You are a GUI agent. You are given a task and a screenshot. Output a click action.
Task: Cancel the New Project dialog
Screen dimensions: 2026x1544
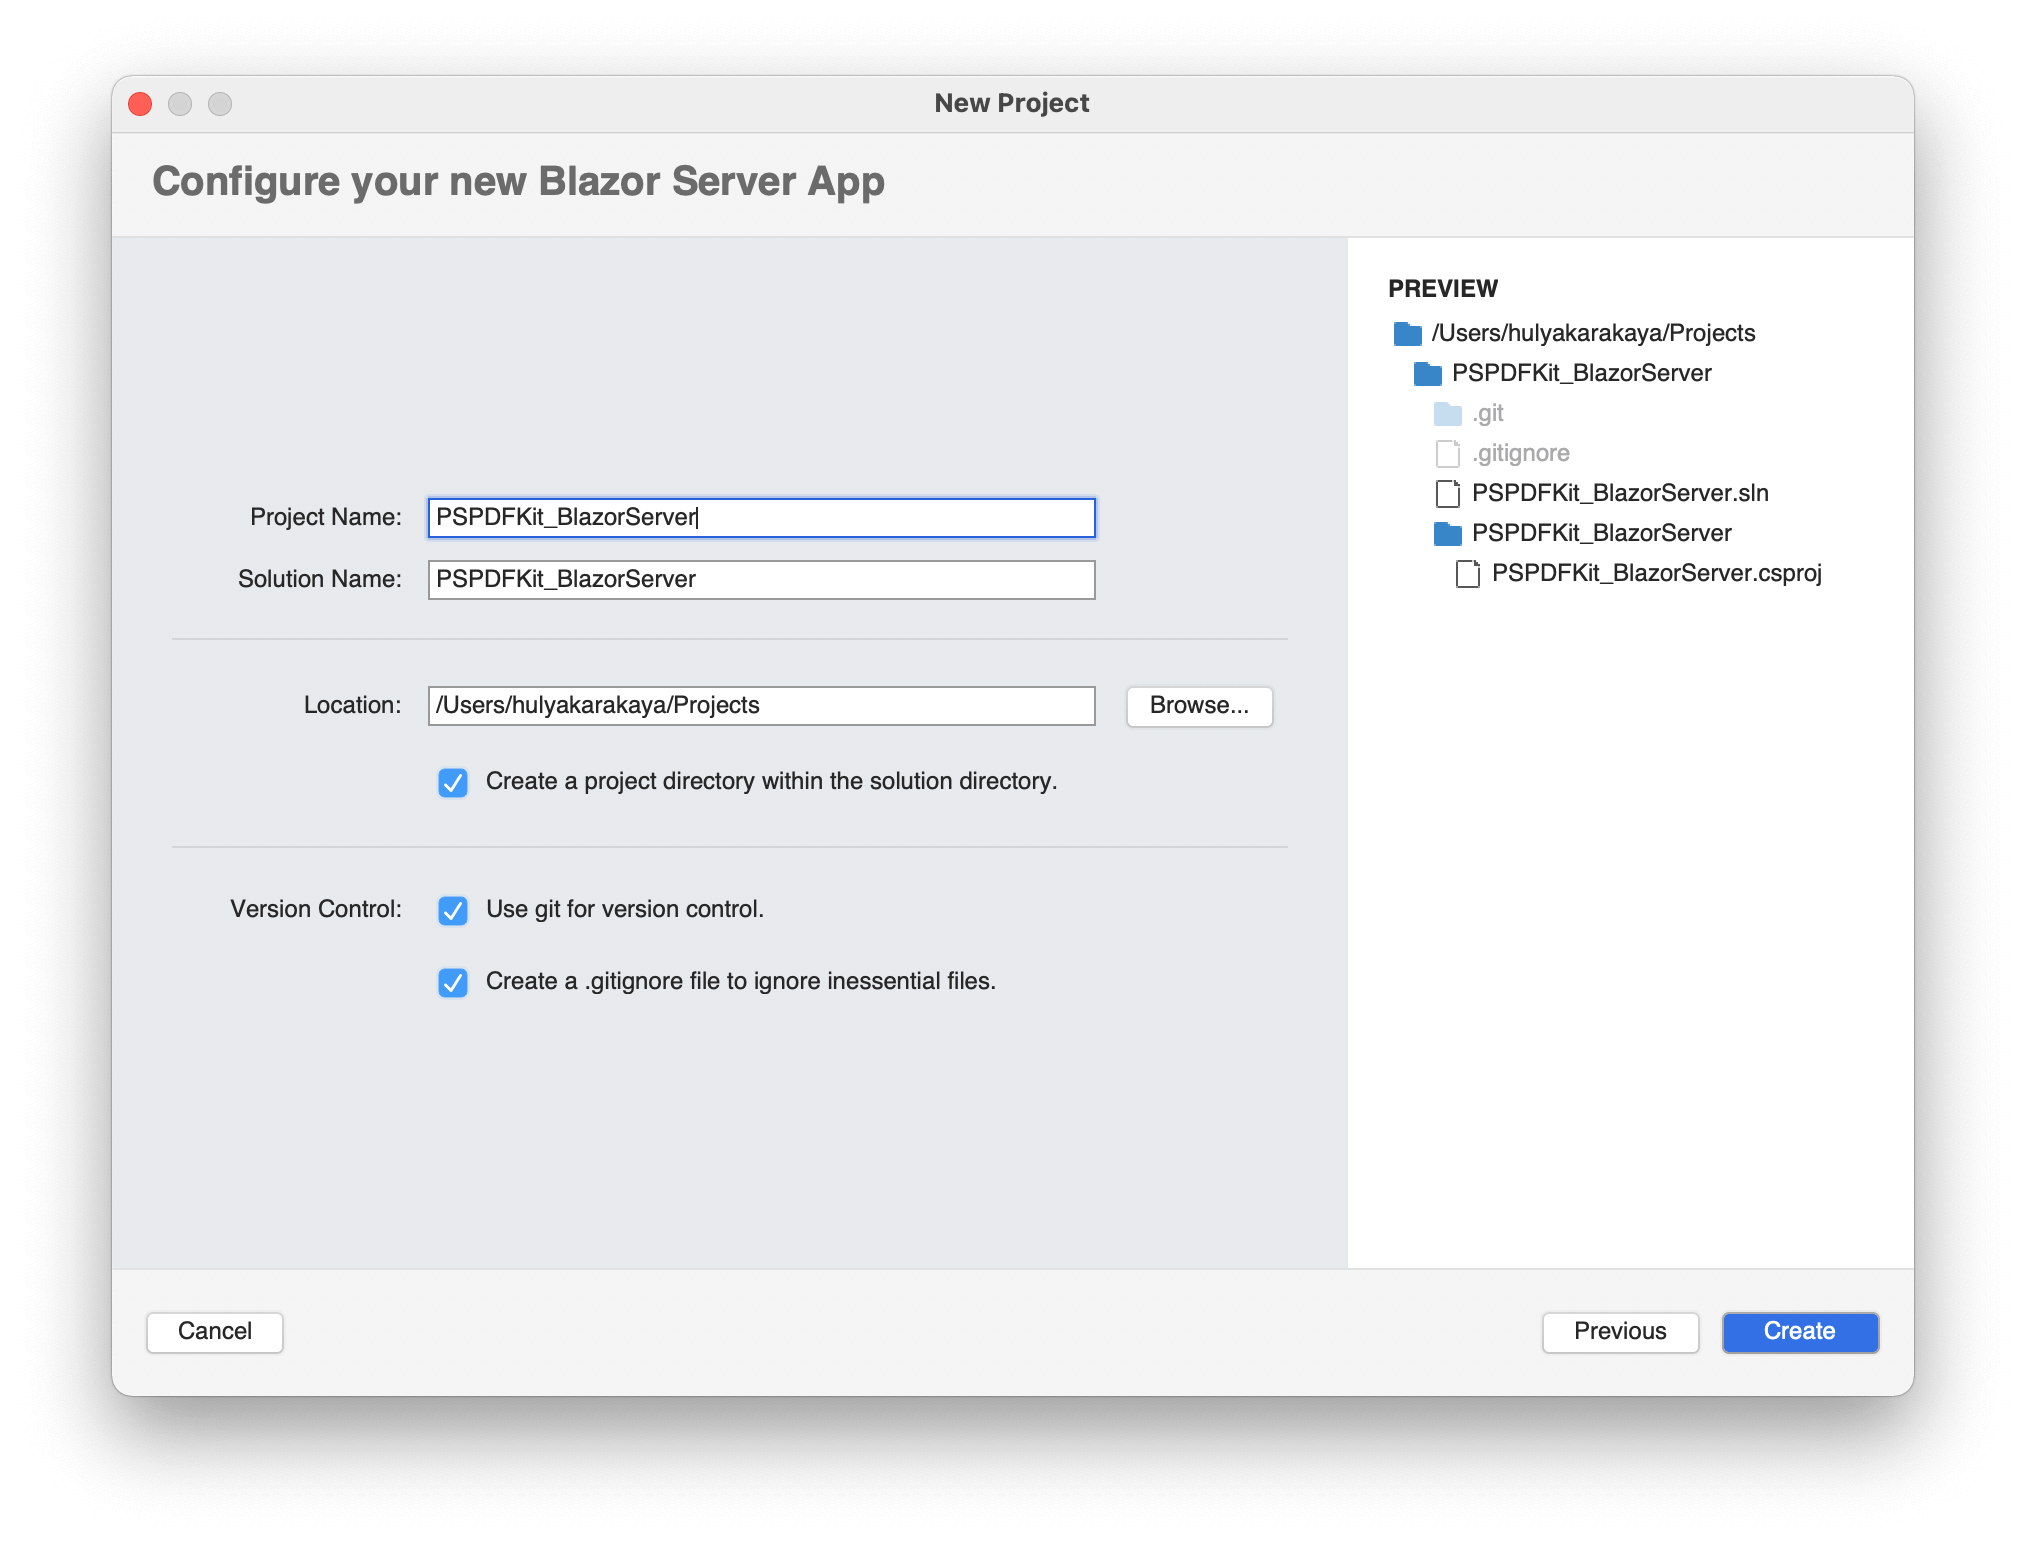215,1332
